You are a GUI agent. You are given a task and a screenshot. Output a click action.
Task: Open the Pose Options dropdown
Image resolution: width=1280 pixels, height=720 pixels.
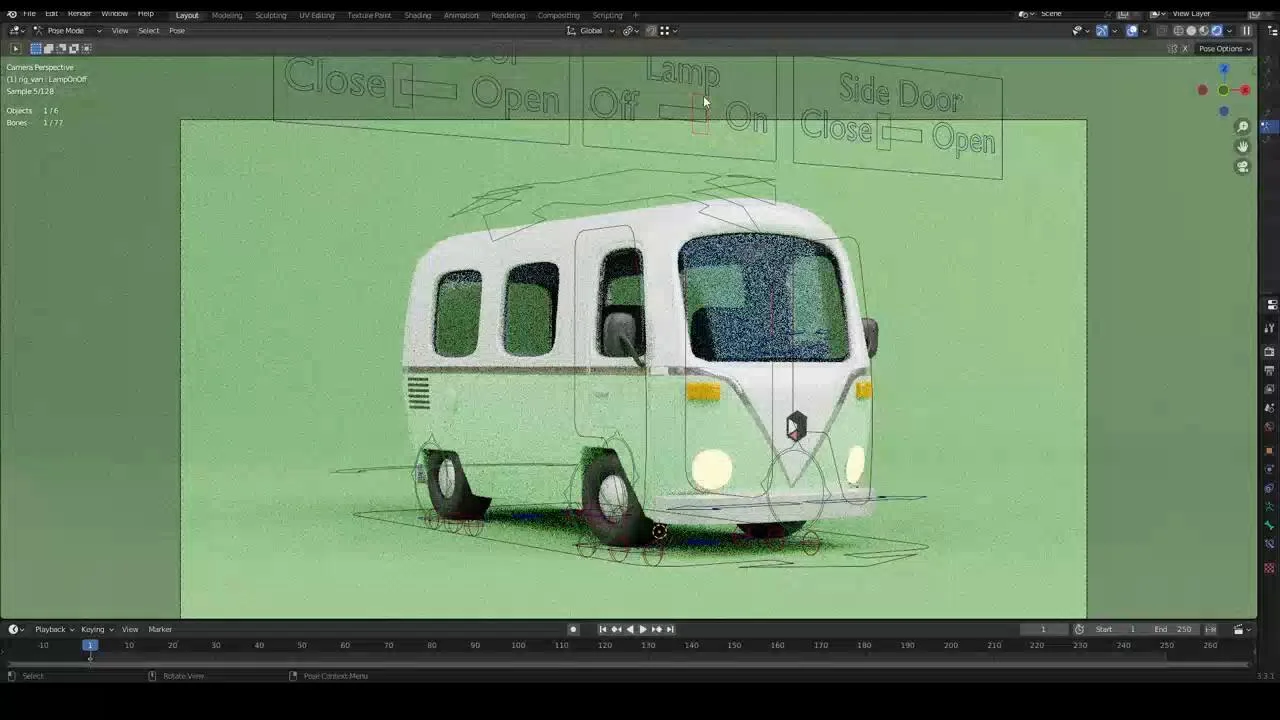1224,49
